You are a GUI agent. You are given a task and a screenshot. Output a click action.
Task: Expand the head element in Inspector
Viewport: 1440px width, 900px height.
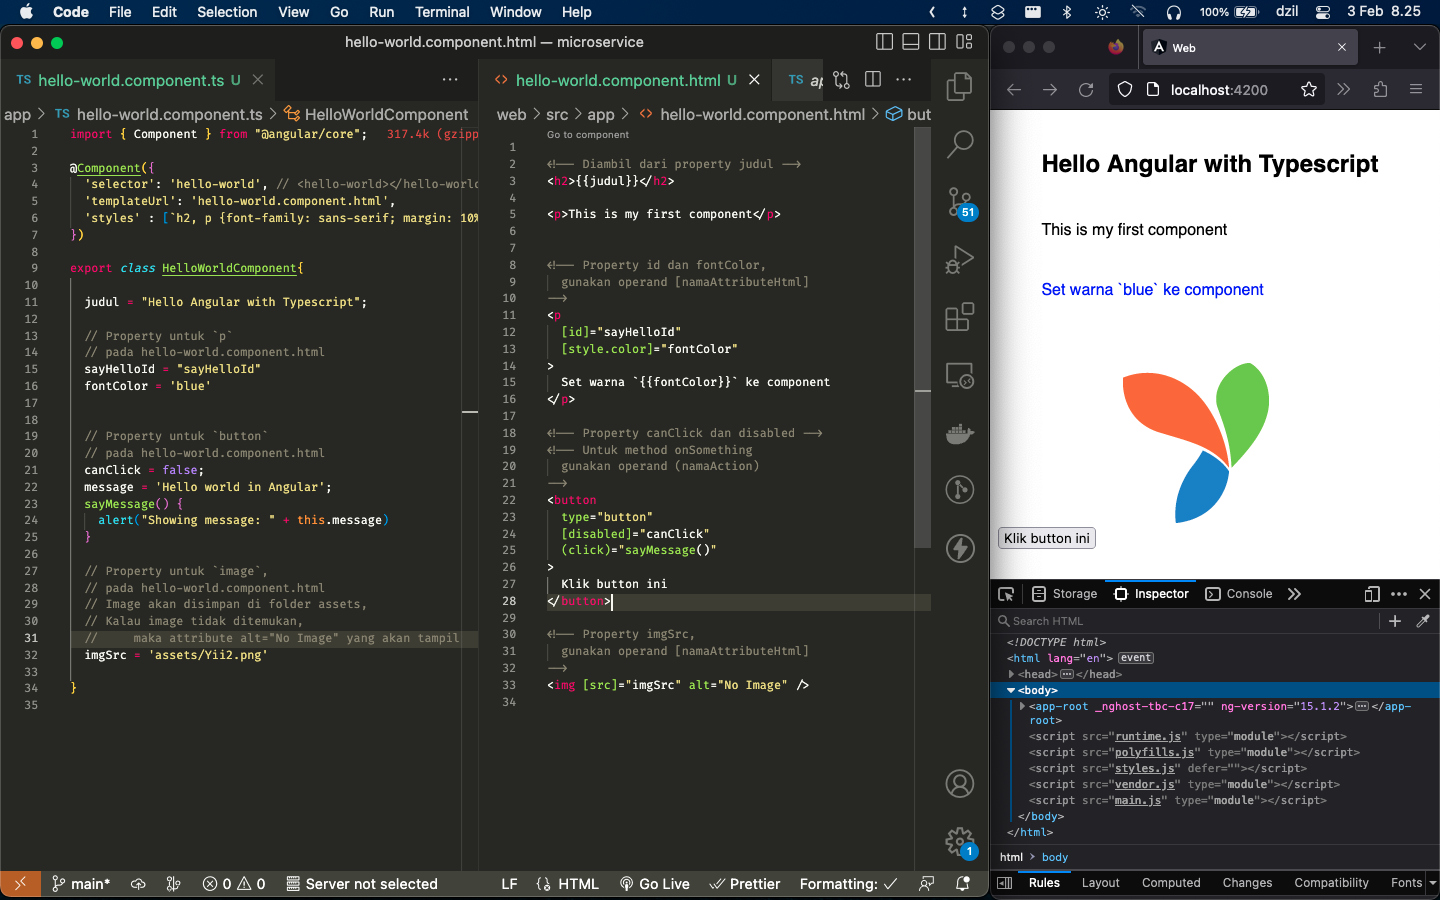tap(1012, 674)
